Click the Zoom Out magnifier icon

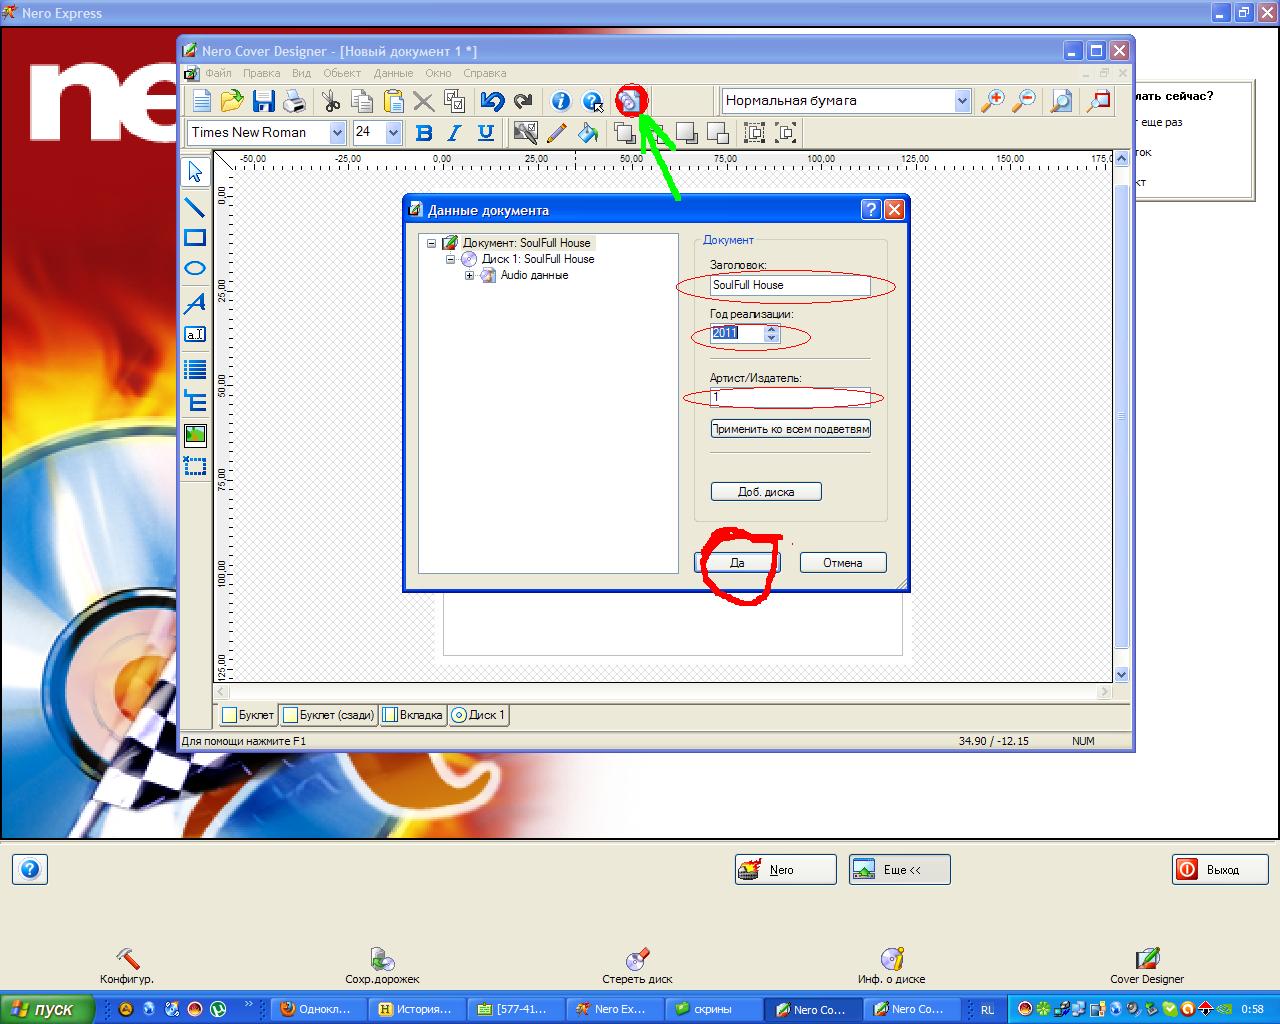pos(1024,100)
